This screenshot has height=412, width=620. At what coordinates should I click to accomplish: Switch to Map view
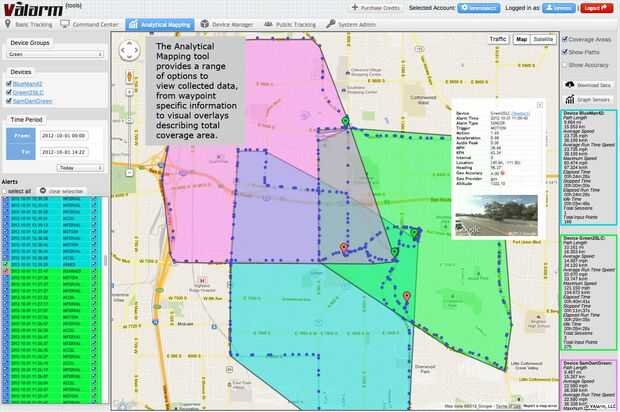[522, 39]
